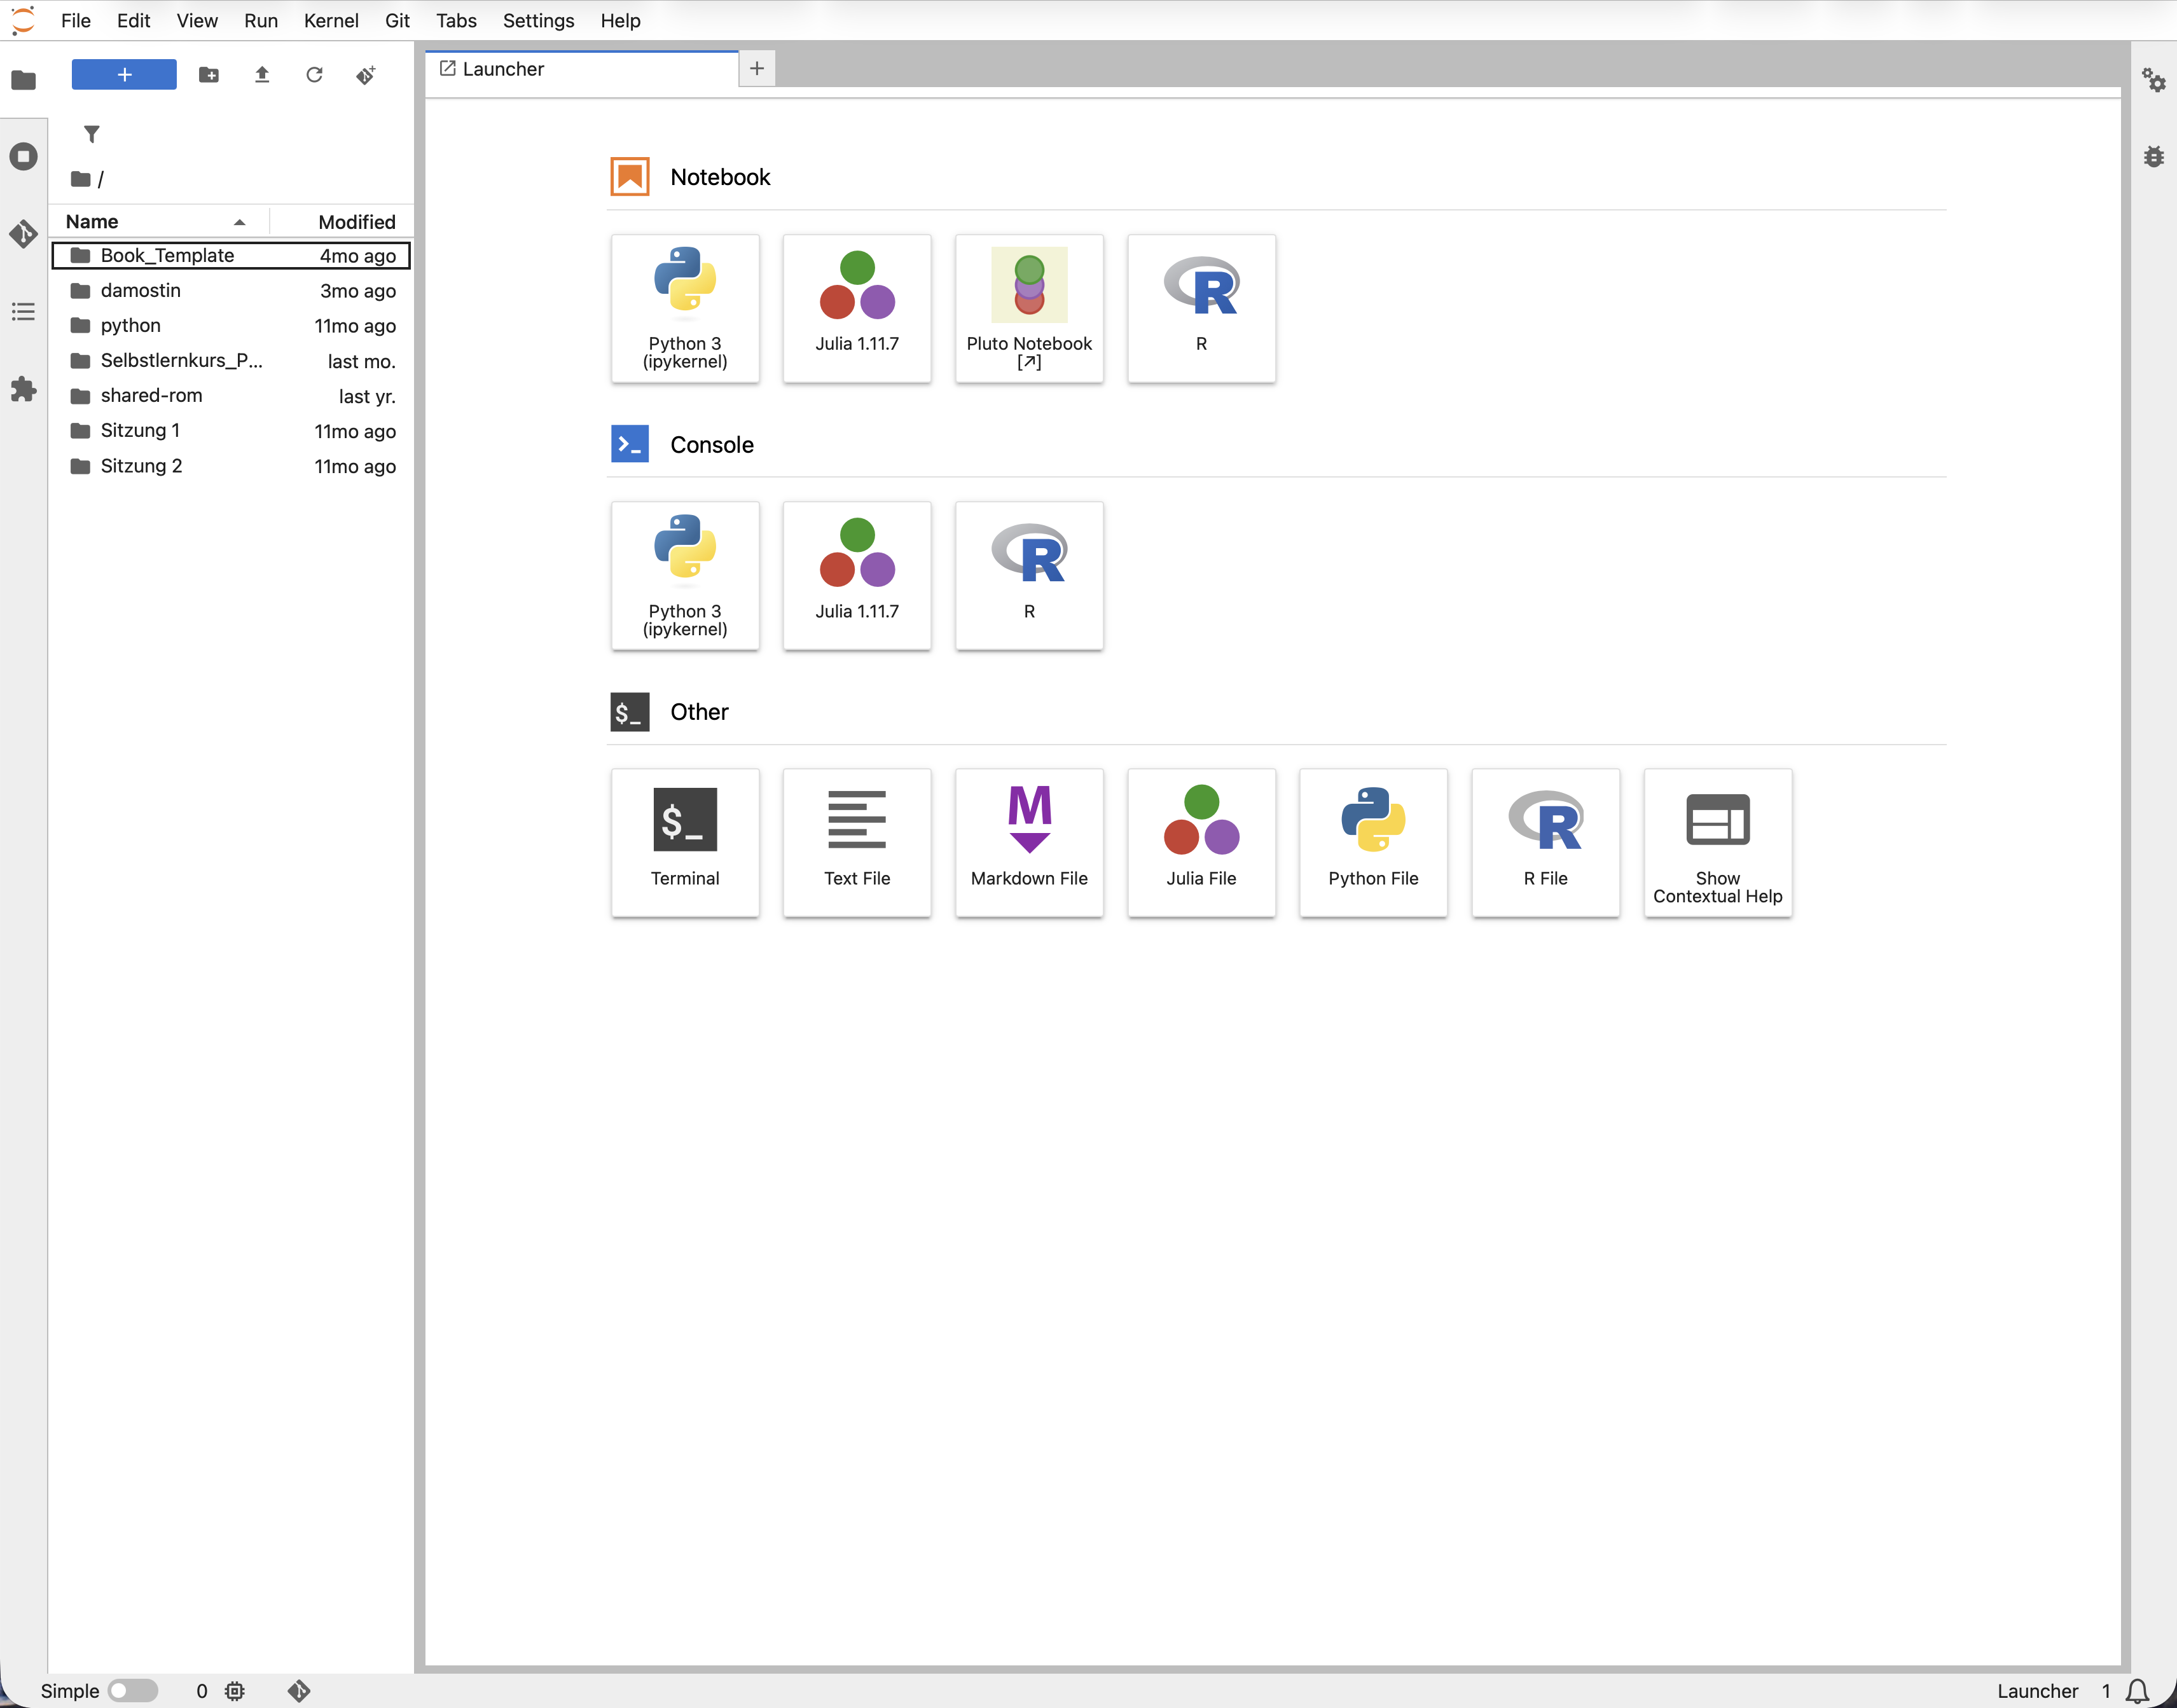Image resolution: width=2177 pixels, height=1708 pixels.
Task: Open the Debugger panel on the right
Action: [x=2154, y=156]
